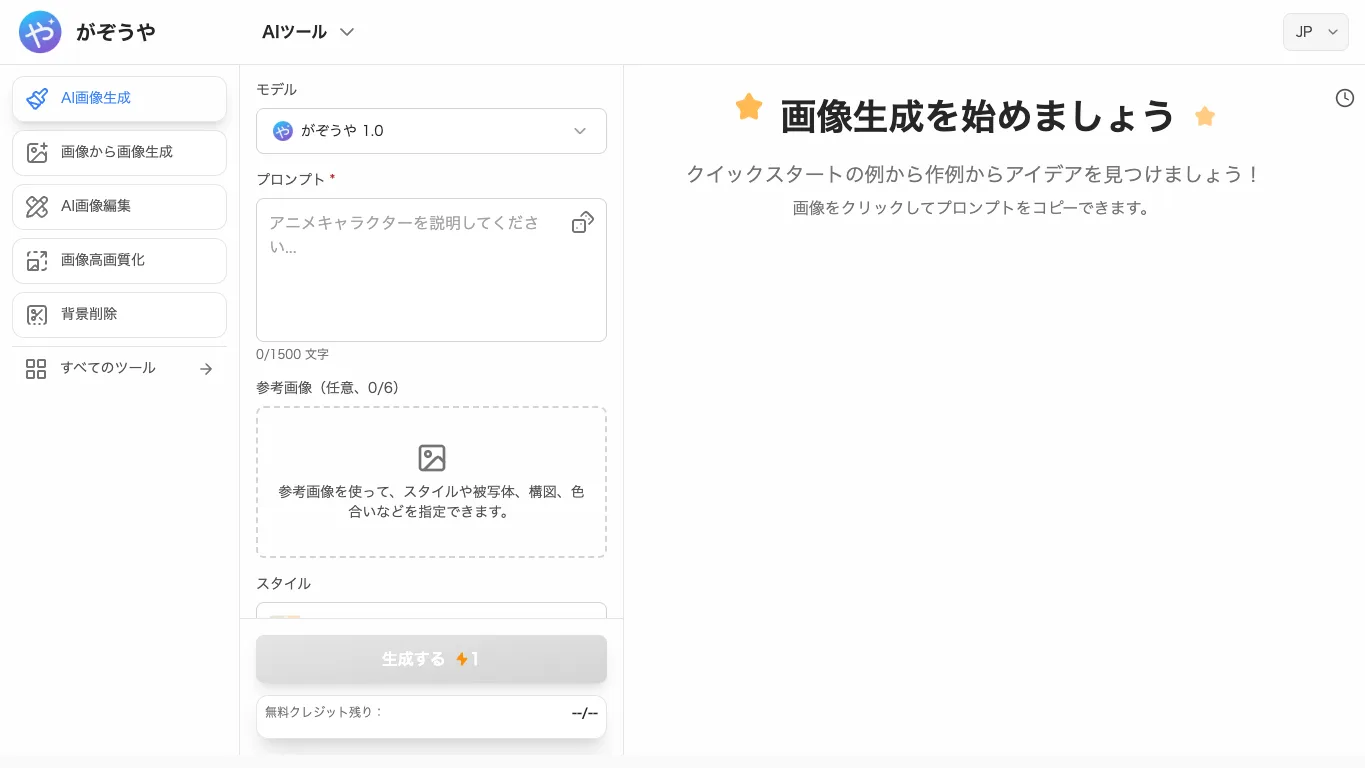Click the 画像生成を始めましょう heading
Screen dimensions: 1365x768
coord(977,116)
